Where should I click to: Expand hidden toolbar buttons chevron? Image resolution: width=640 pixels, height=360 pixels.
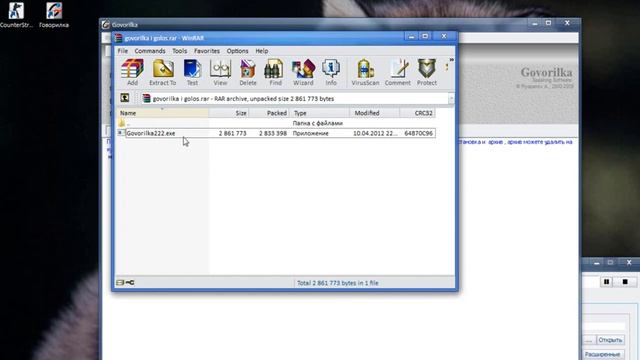click(x=451, y=60)
